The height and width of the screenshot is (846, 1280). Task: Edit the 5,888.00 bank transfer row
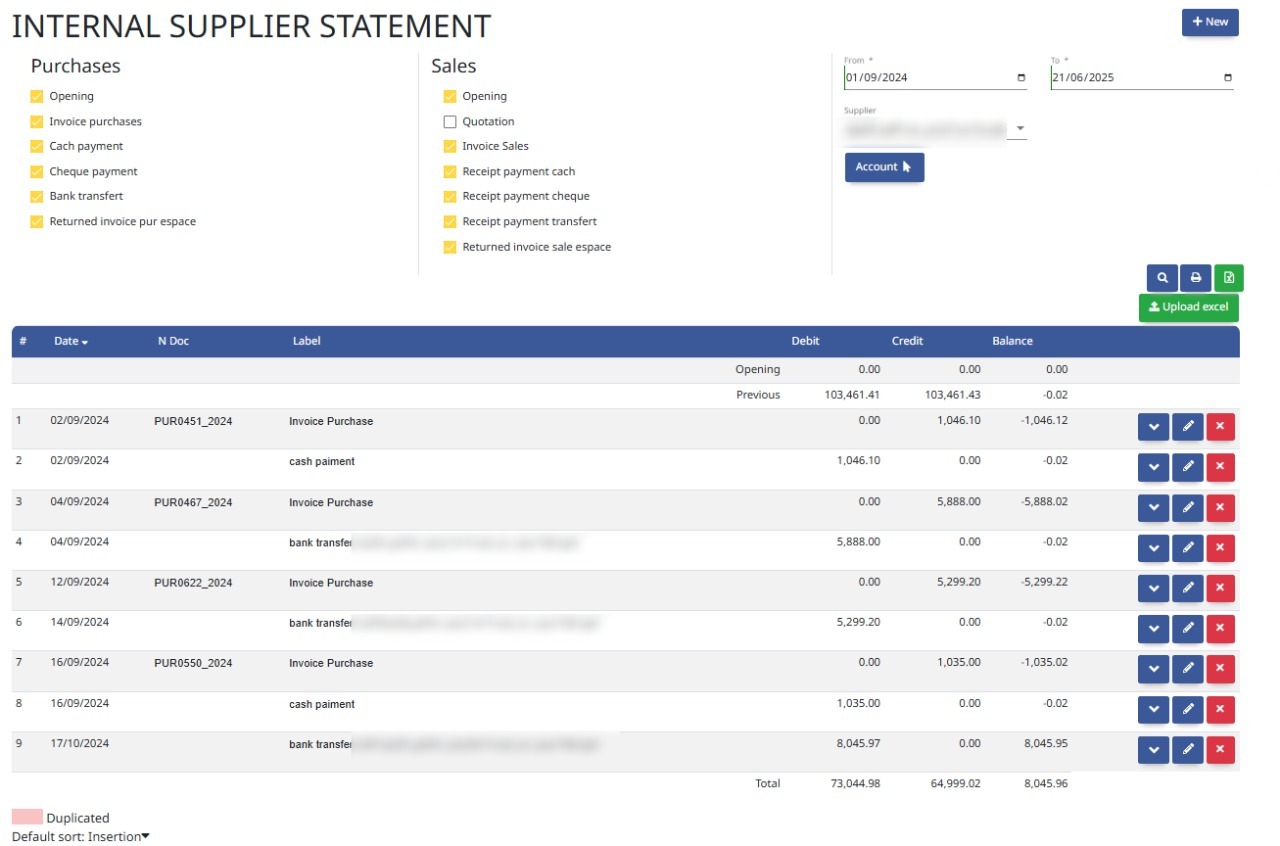coord(1187,548)
